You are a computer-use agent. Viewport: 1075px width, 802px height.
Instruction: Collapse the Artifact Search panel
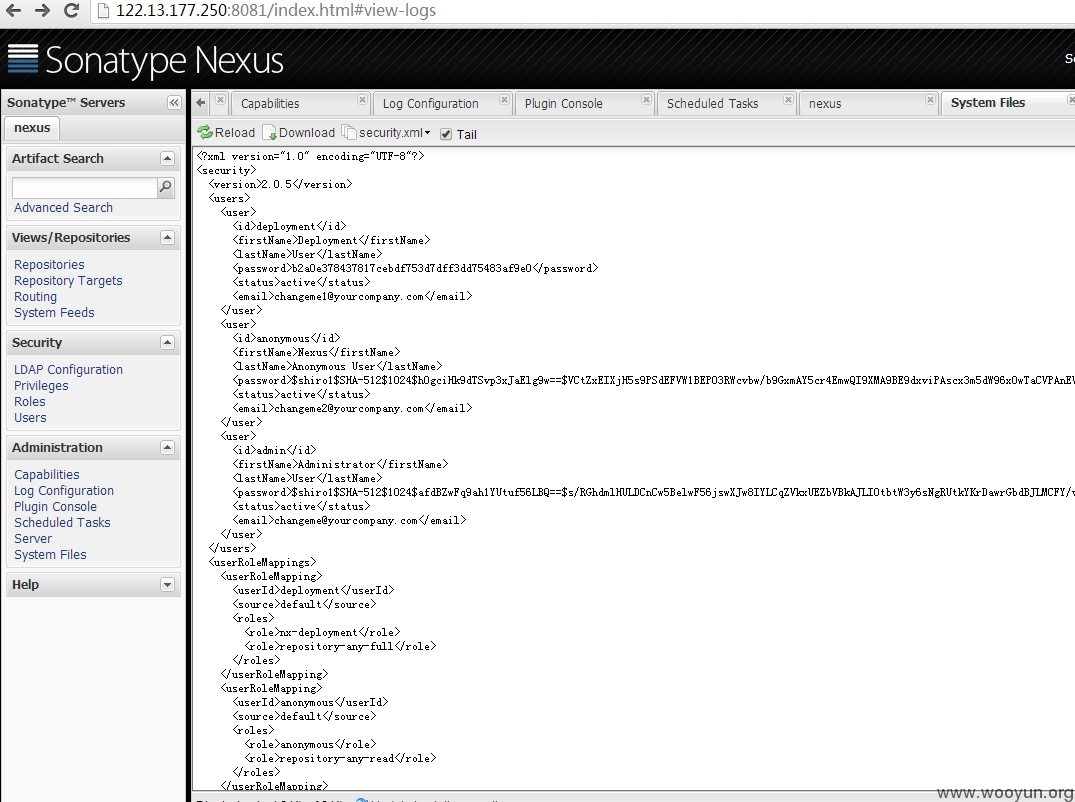pyautogui.click(x=167, y=158)
